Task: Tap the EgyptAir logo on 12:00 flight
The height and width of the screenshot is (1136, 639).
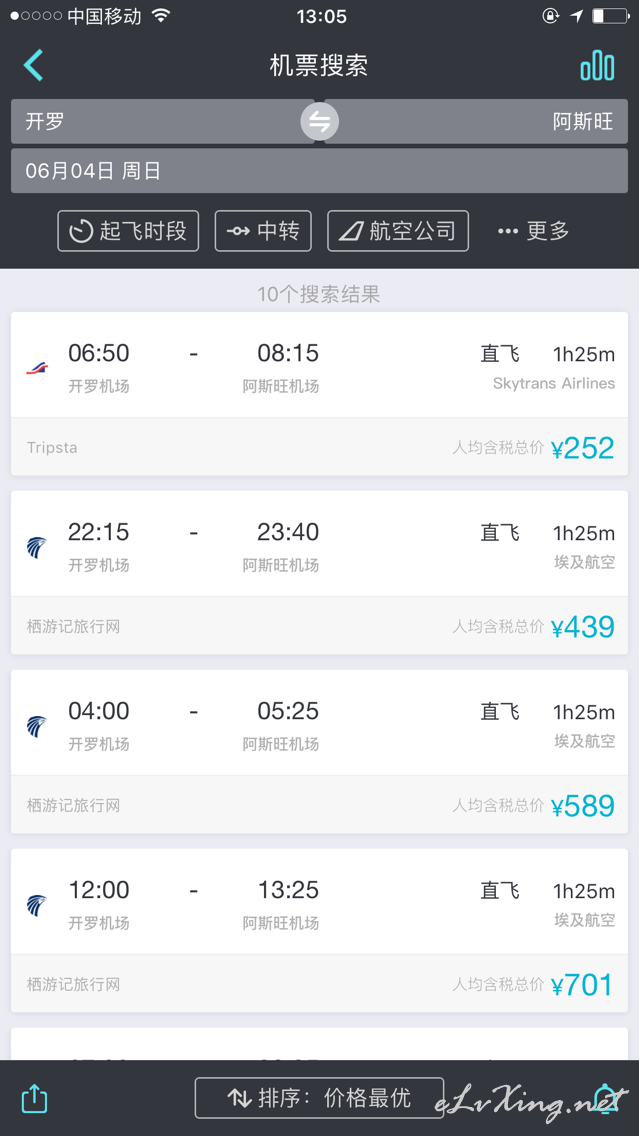Action: point(37,905)
